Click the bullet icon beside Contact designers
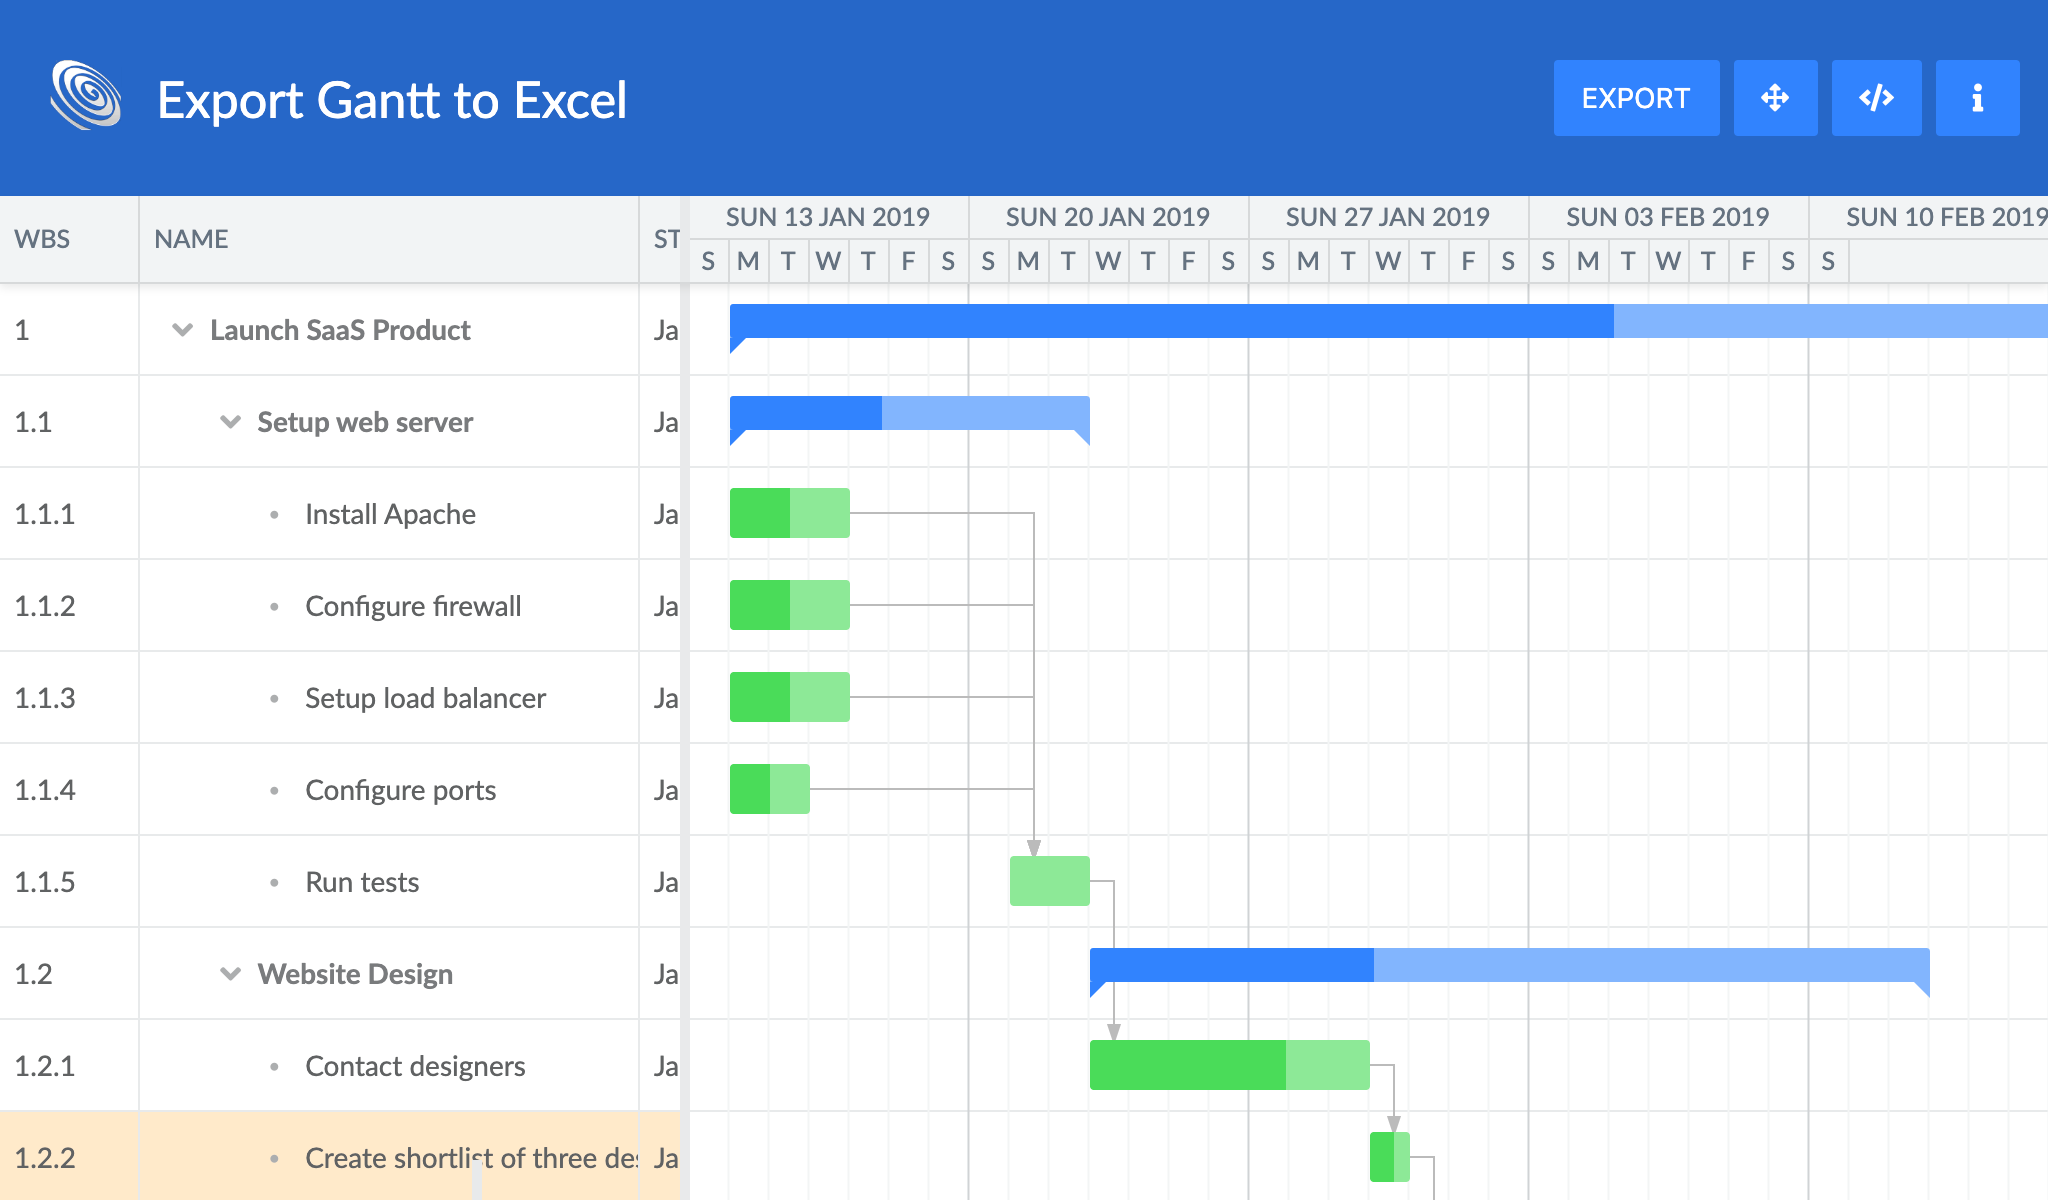Image resolution: width=2048 pixels, height=1200 pixels. (274, 1066)
